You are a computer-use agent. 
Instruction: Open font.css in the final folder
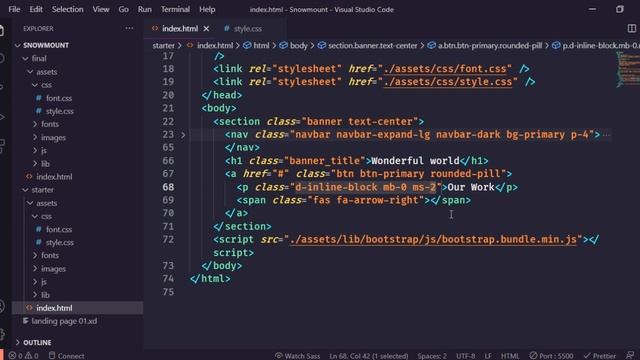click(59, 98)
